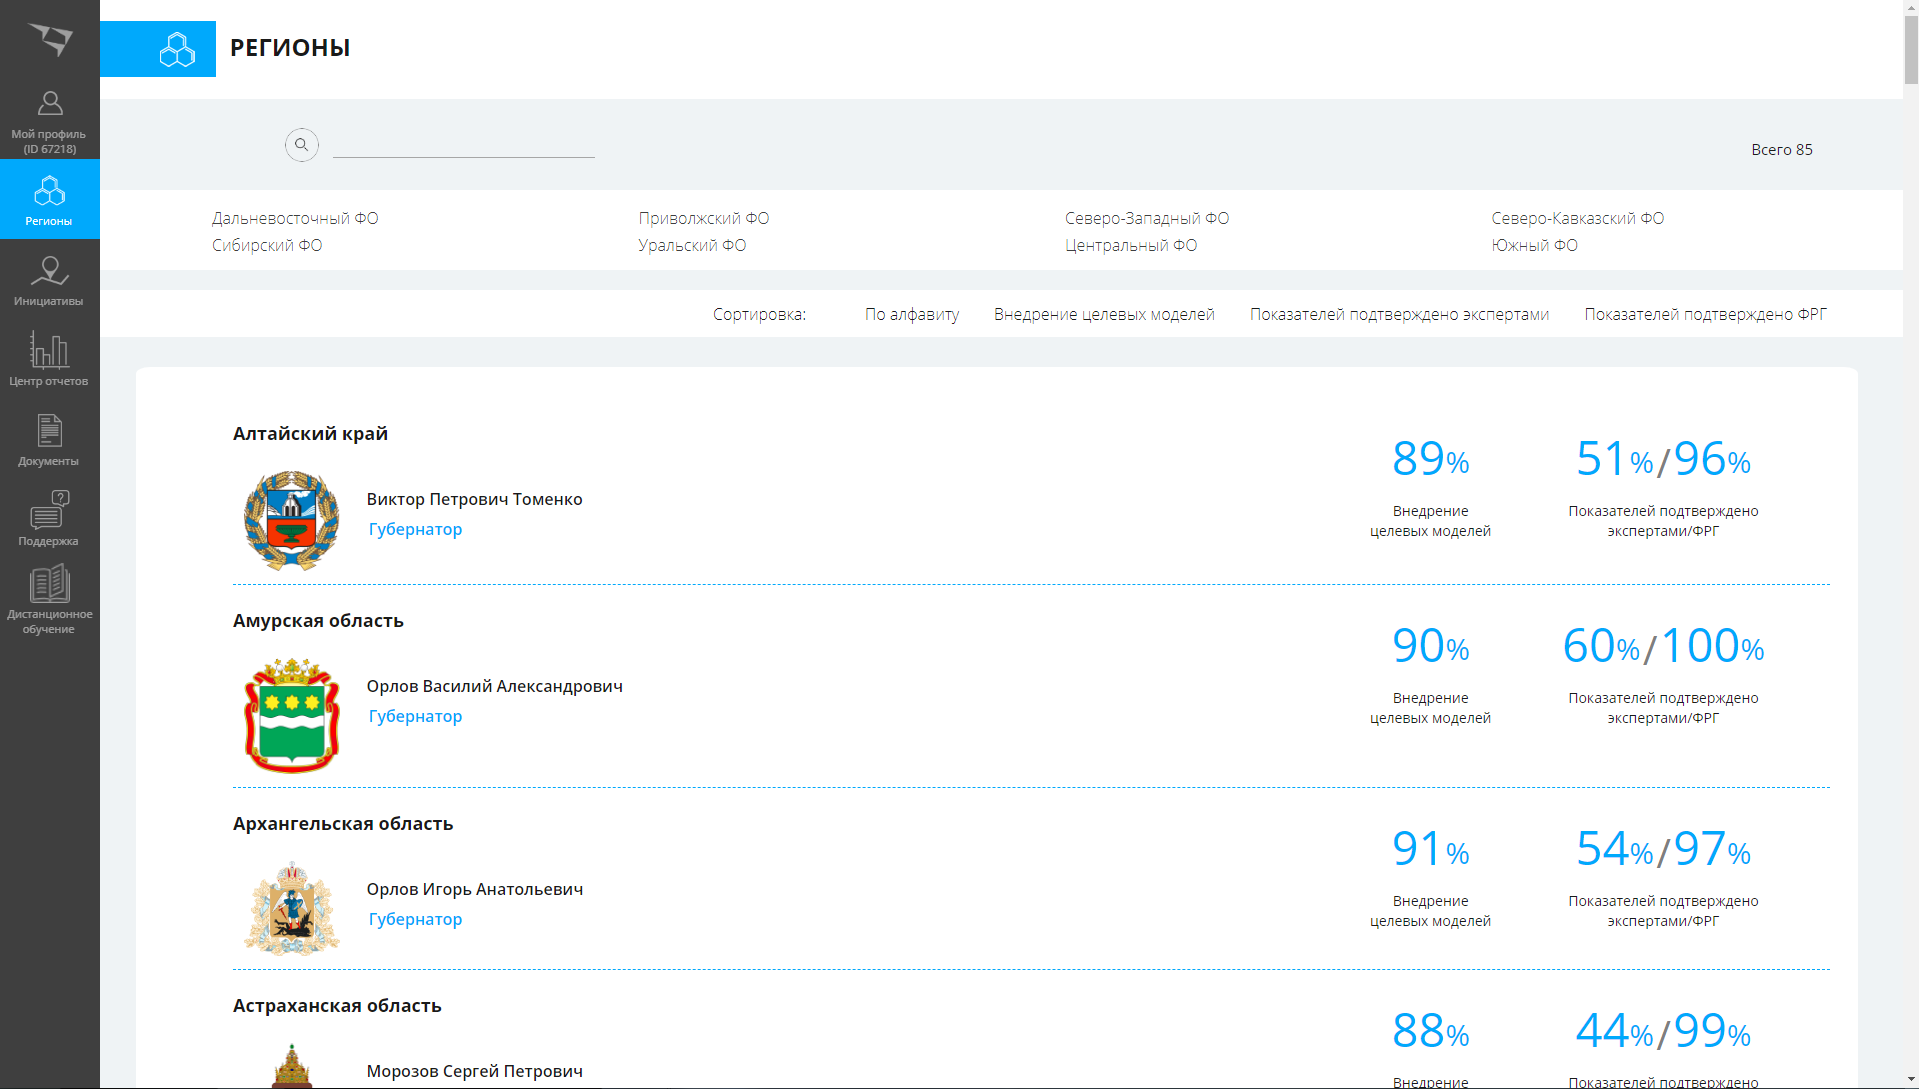Image resolution: width=1919 pixels, height=1089 pixels.
Task: Filter by Дальневосточный ФО
Action: pos(295,218)
